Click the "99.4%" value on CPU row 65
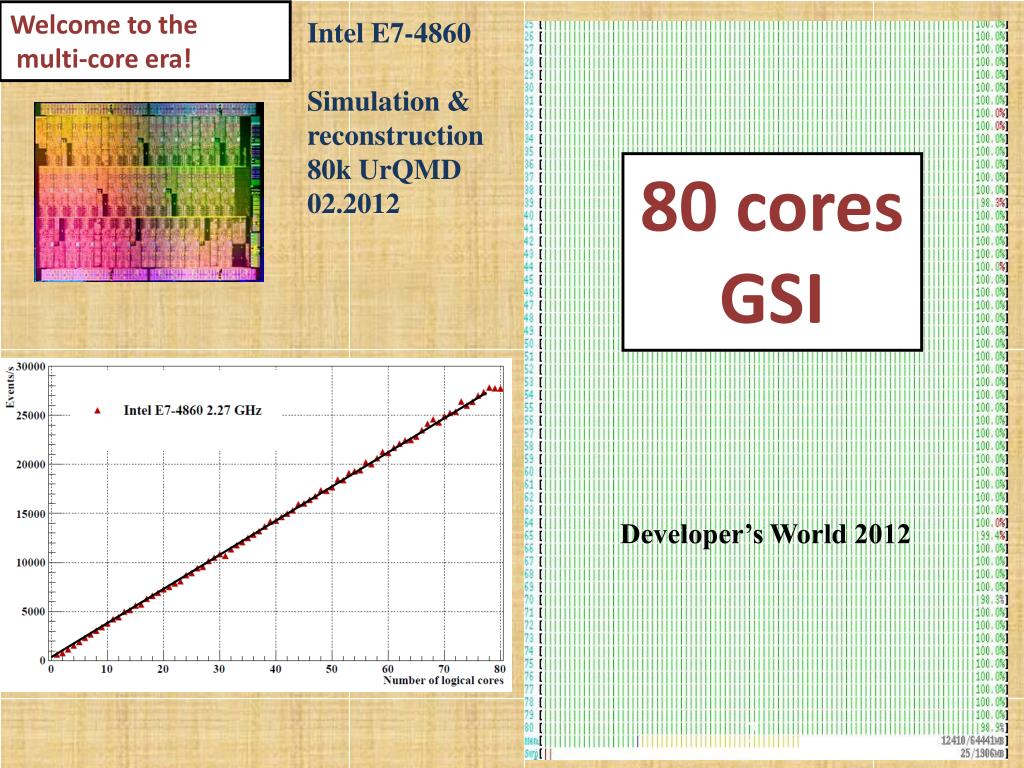The width and height of the screenshot is (1024, 768). pos(991,536)
